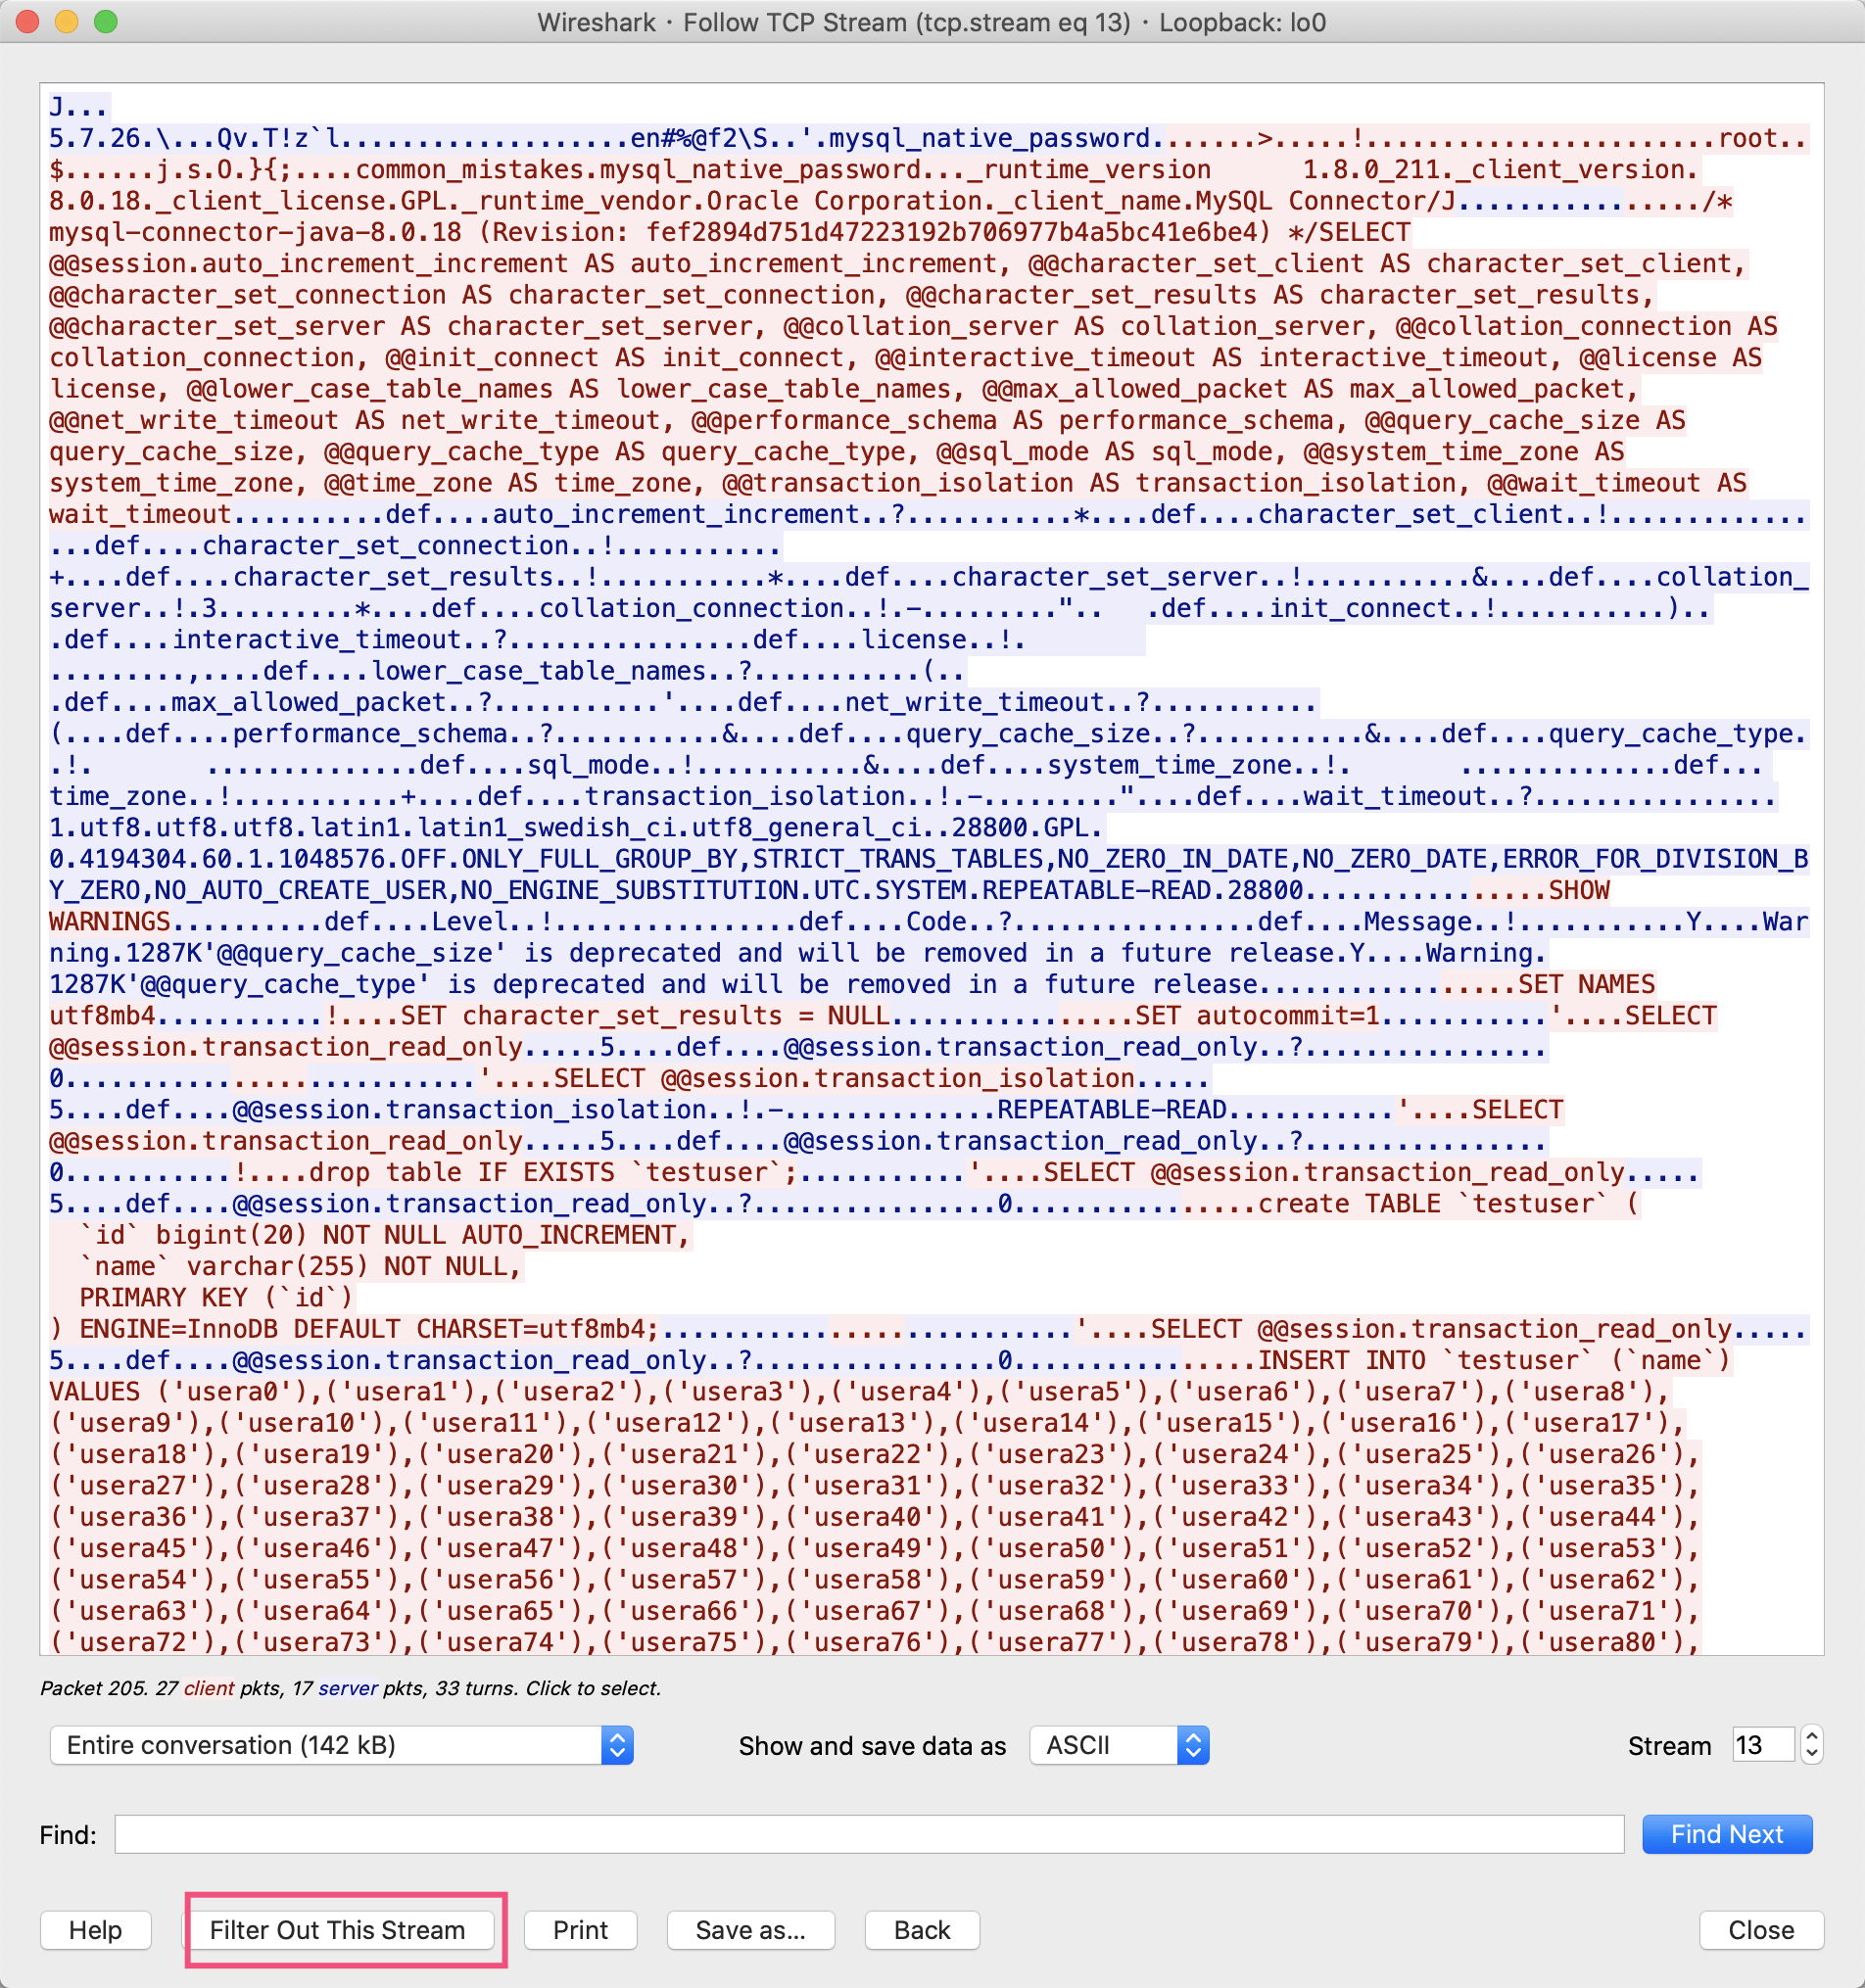This screenshot has height=1988, width=1865.
Task: Click the Stream number field showing 13
Action: click(1761, 1745)
